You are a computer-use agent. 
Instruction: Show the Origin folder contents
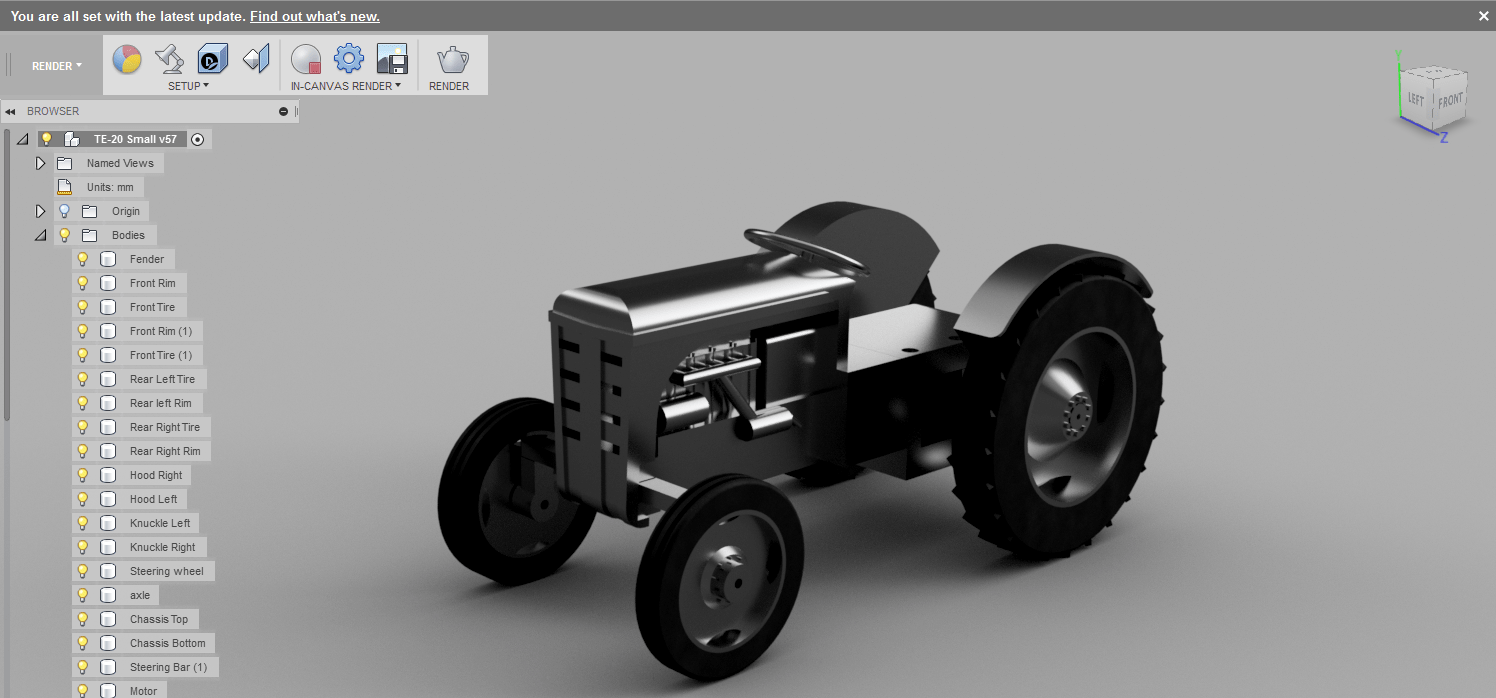click(x=40, y=210)
